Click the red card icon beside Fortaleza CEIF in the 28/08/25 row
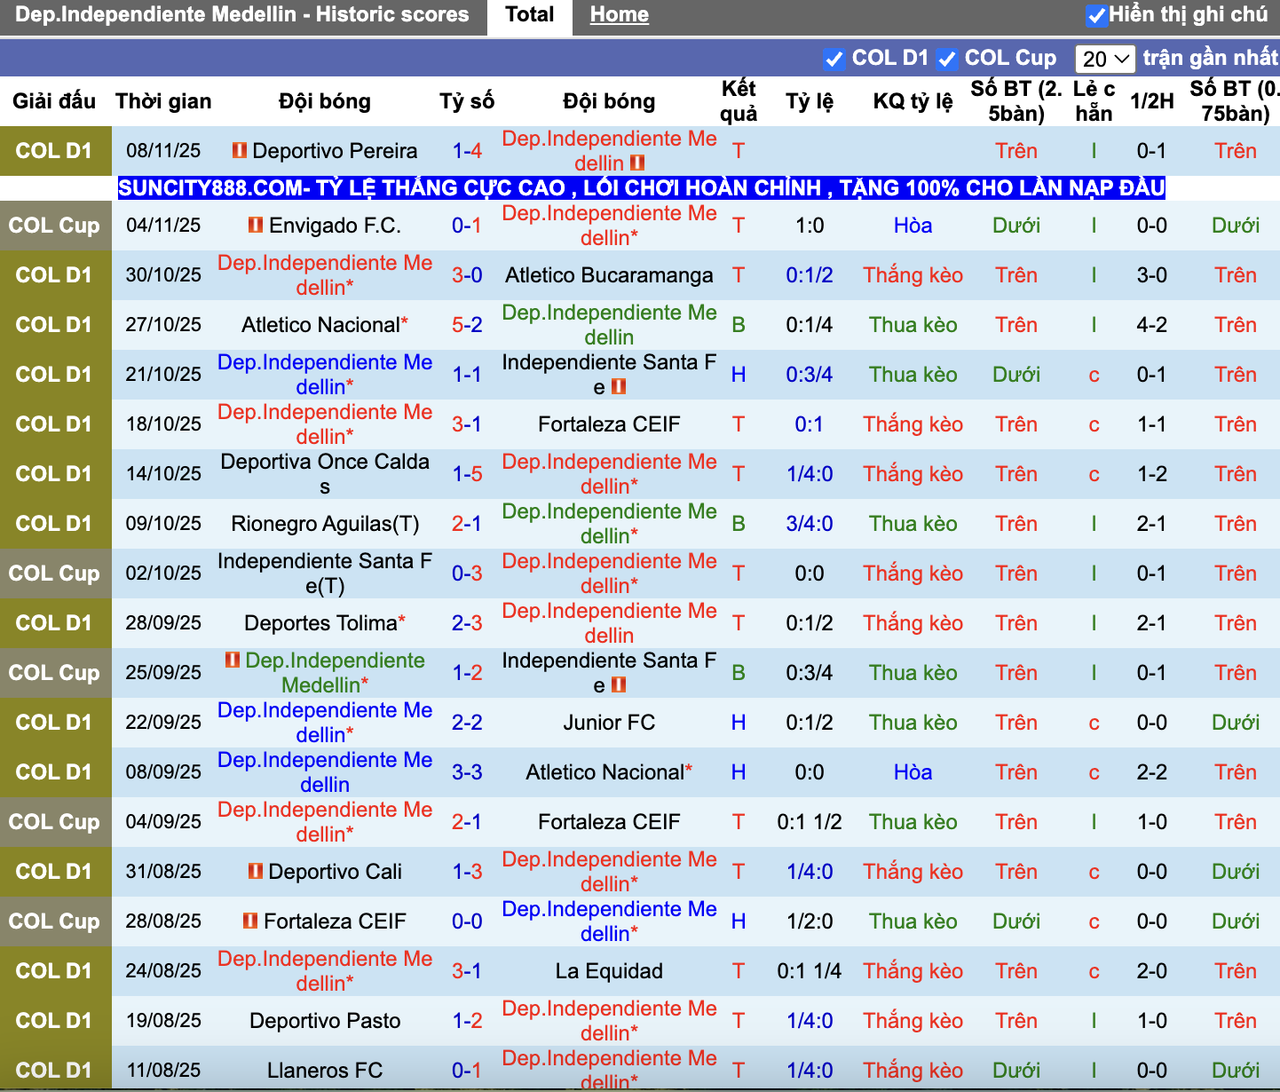This screenshot has width=1280, height=1092. click(x=251, y=921)
